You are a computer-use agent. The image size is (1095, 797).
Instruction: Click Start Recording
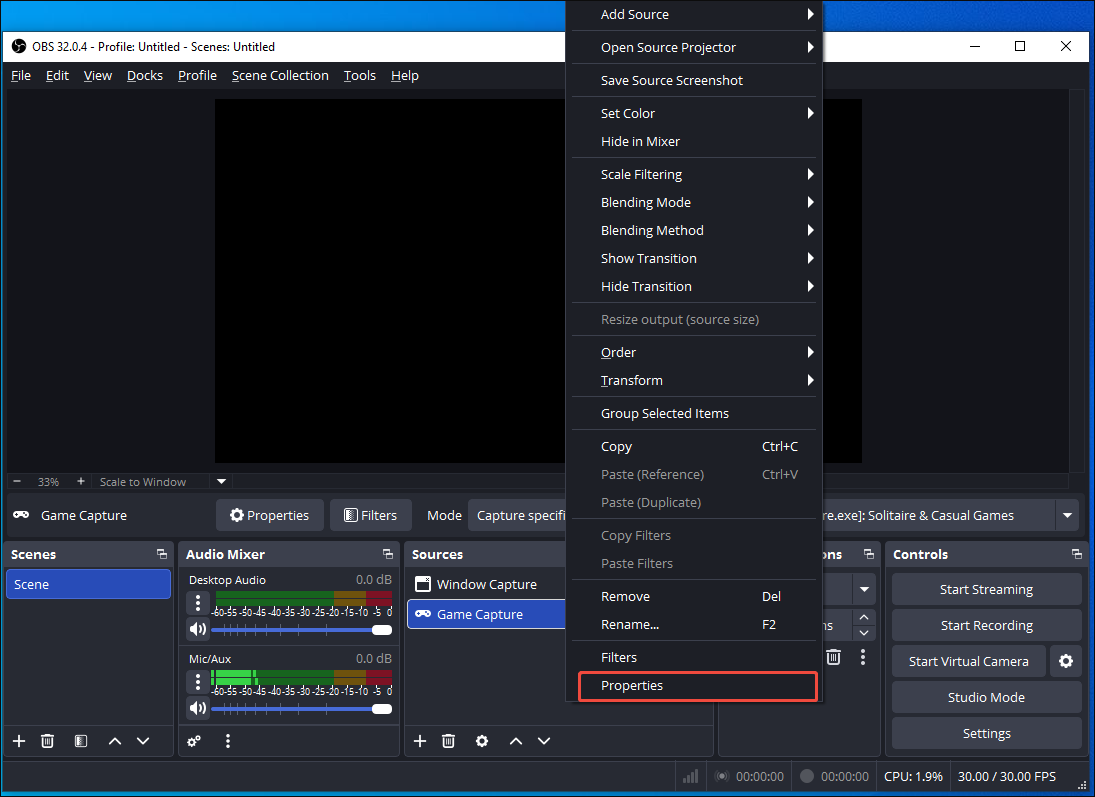[985, 625]
